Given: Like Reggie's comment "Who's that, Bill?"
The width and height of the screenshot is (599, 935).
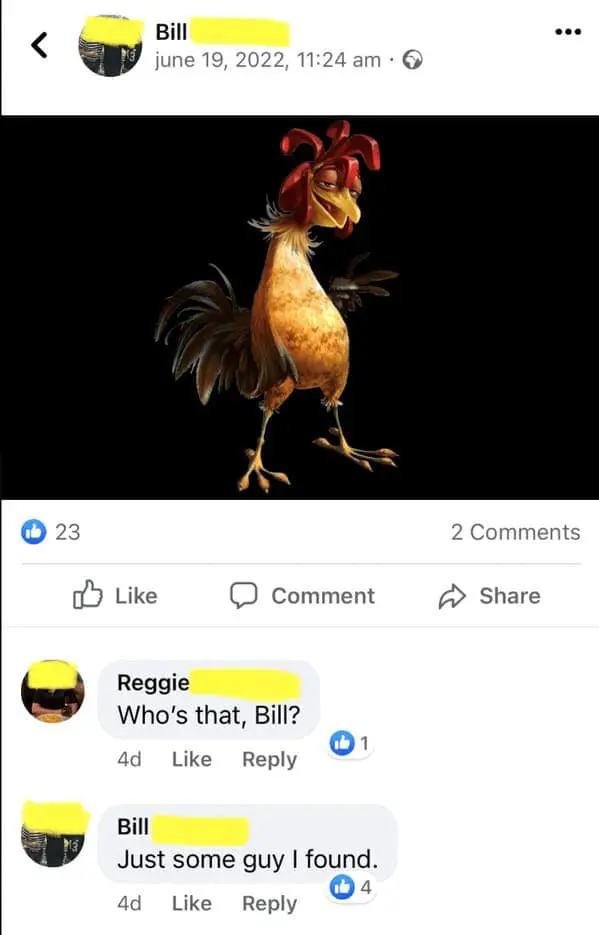Looking at the screenshot, I should tap(191, 759).
